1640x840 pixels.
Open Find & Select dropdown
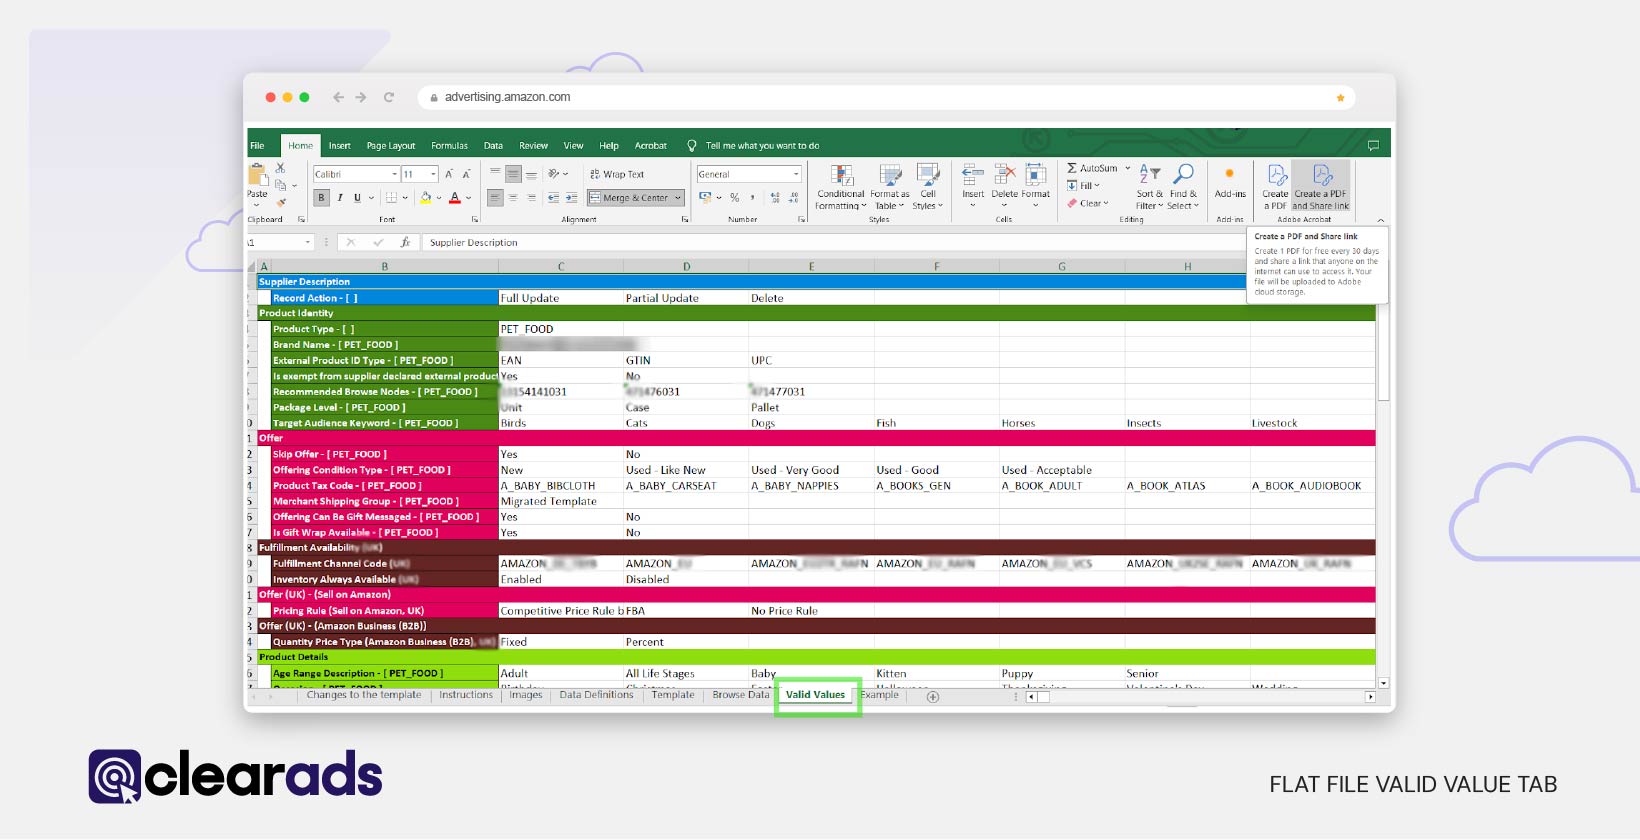click(x=1183, y=187)
